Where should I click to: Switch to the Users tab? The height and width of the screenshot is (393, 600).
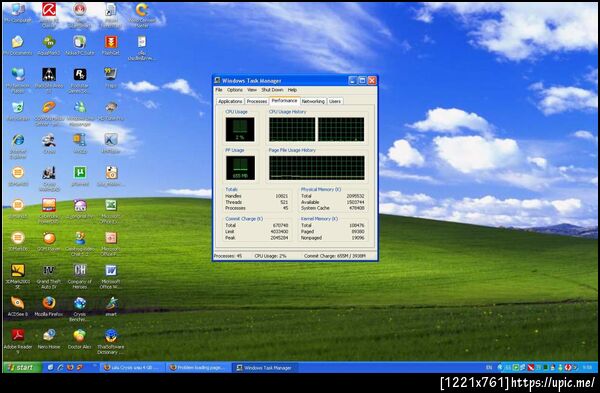click(335, 101)
